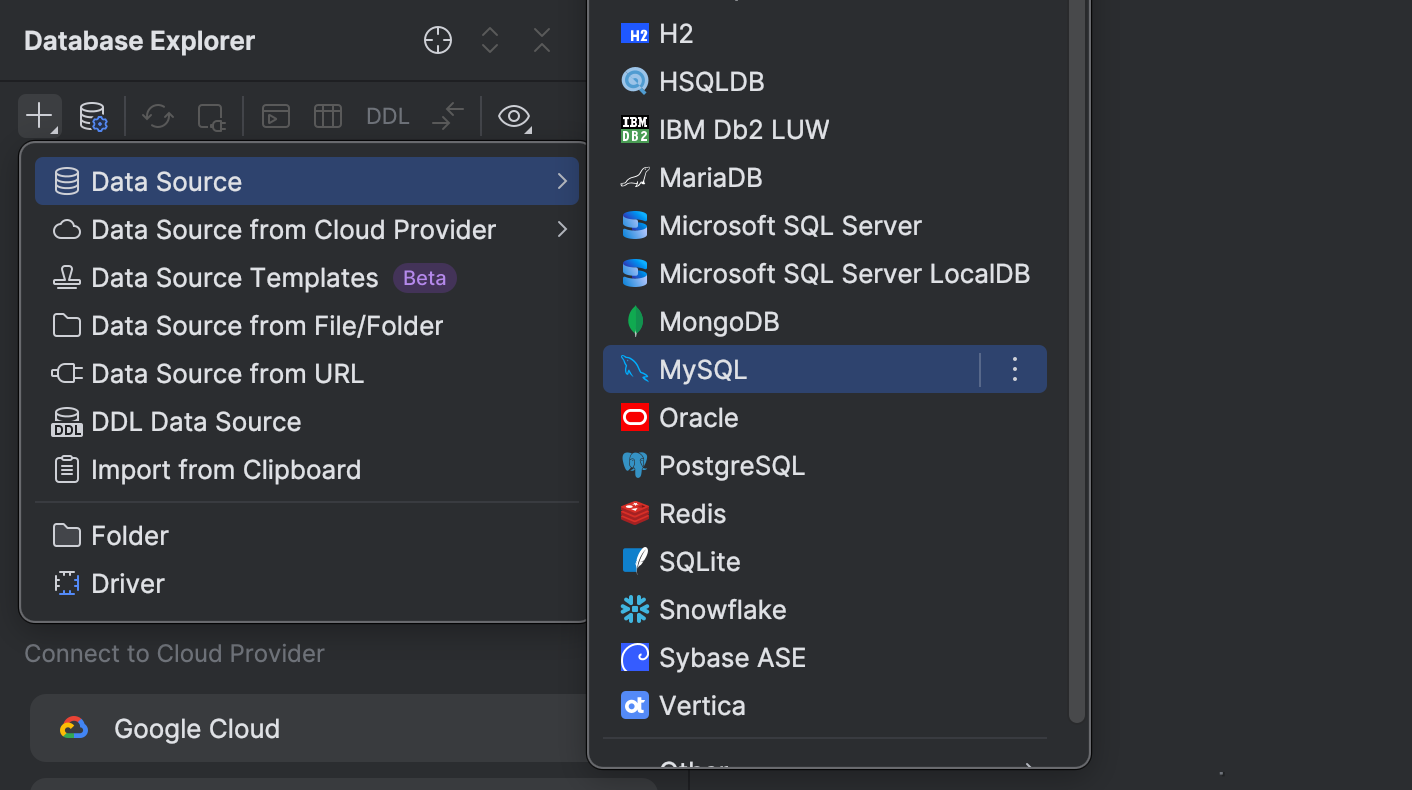This screenshot has height=790, width=1412.
Task: Select Oracle from database list
Action: tap(825, 417)
